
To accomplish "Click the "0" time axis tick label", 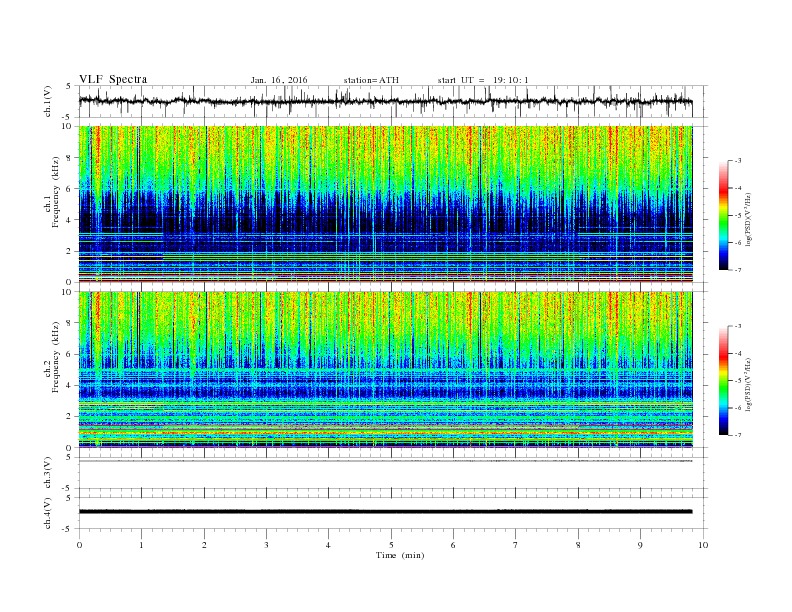I will (79, 545).
